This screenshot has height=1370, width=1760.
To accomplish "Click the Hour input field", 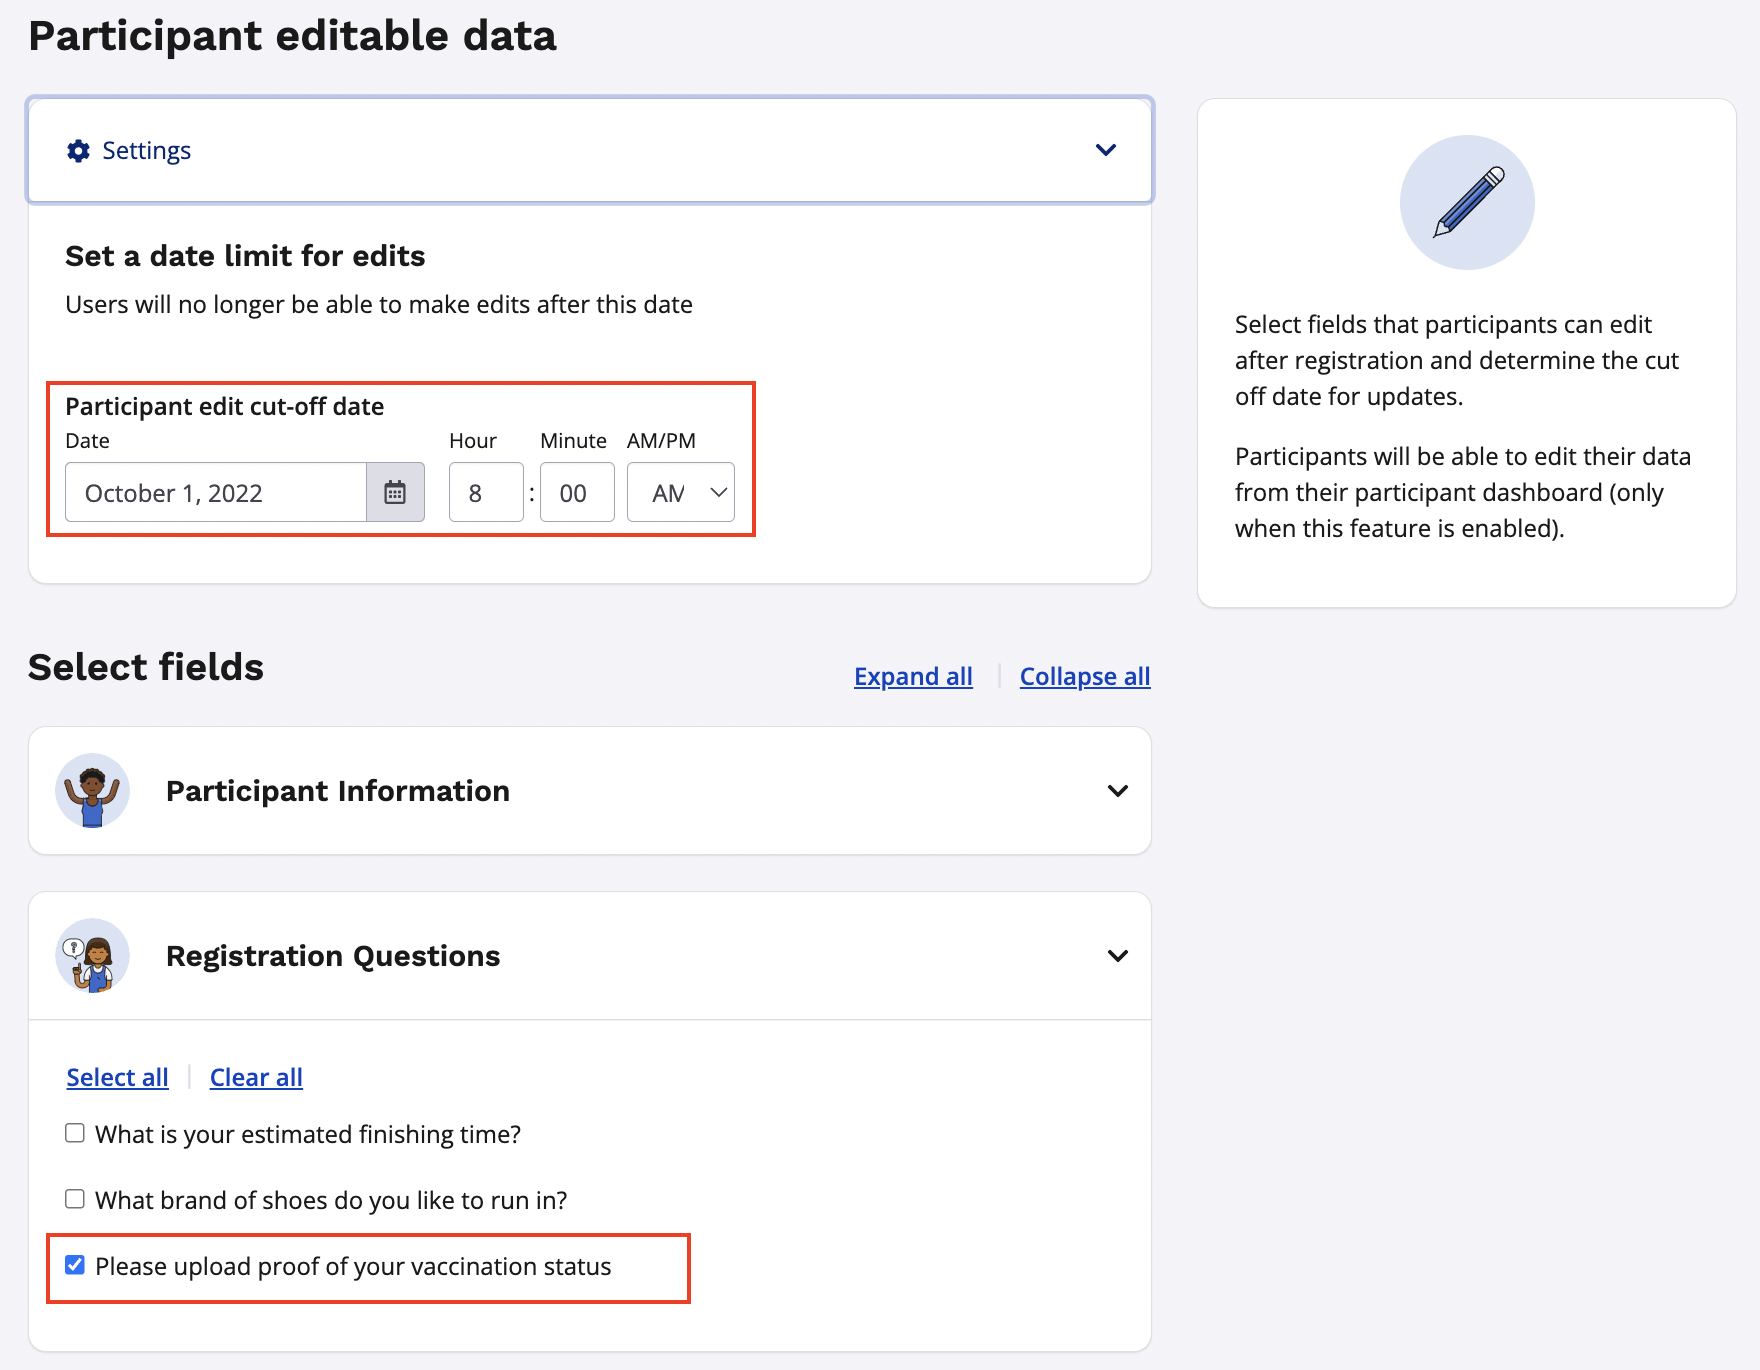I will click(x=485, y=493).
